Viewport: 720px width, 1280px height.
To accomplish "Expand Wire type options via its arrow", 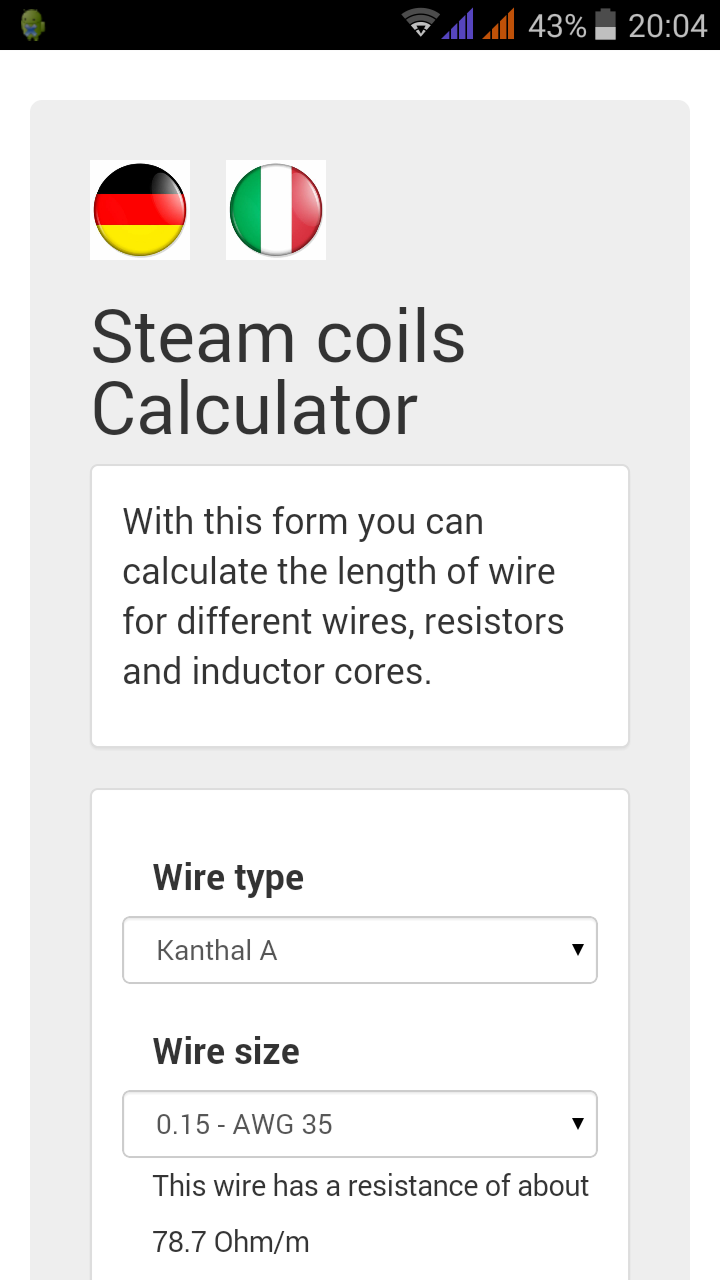I will (578, 949).
